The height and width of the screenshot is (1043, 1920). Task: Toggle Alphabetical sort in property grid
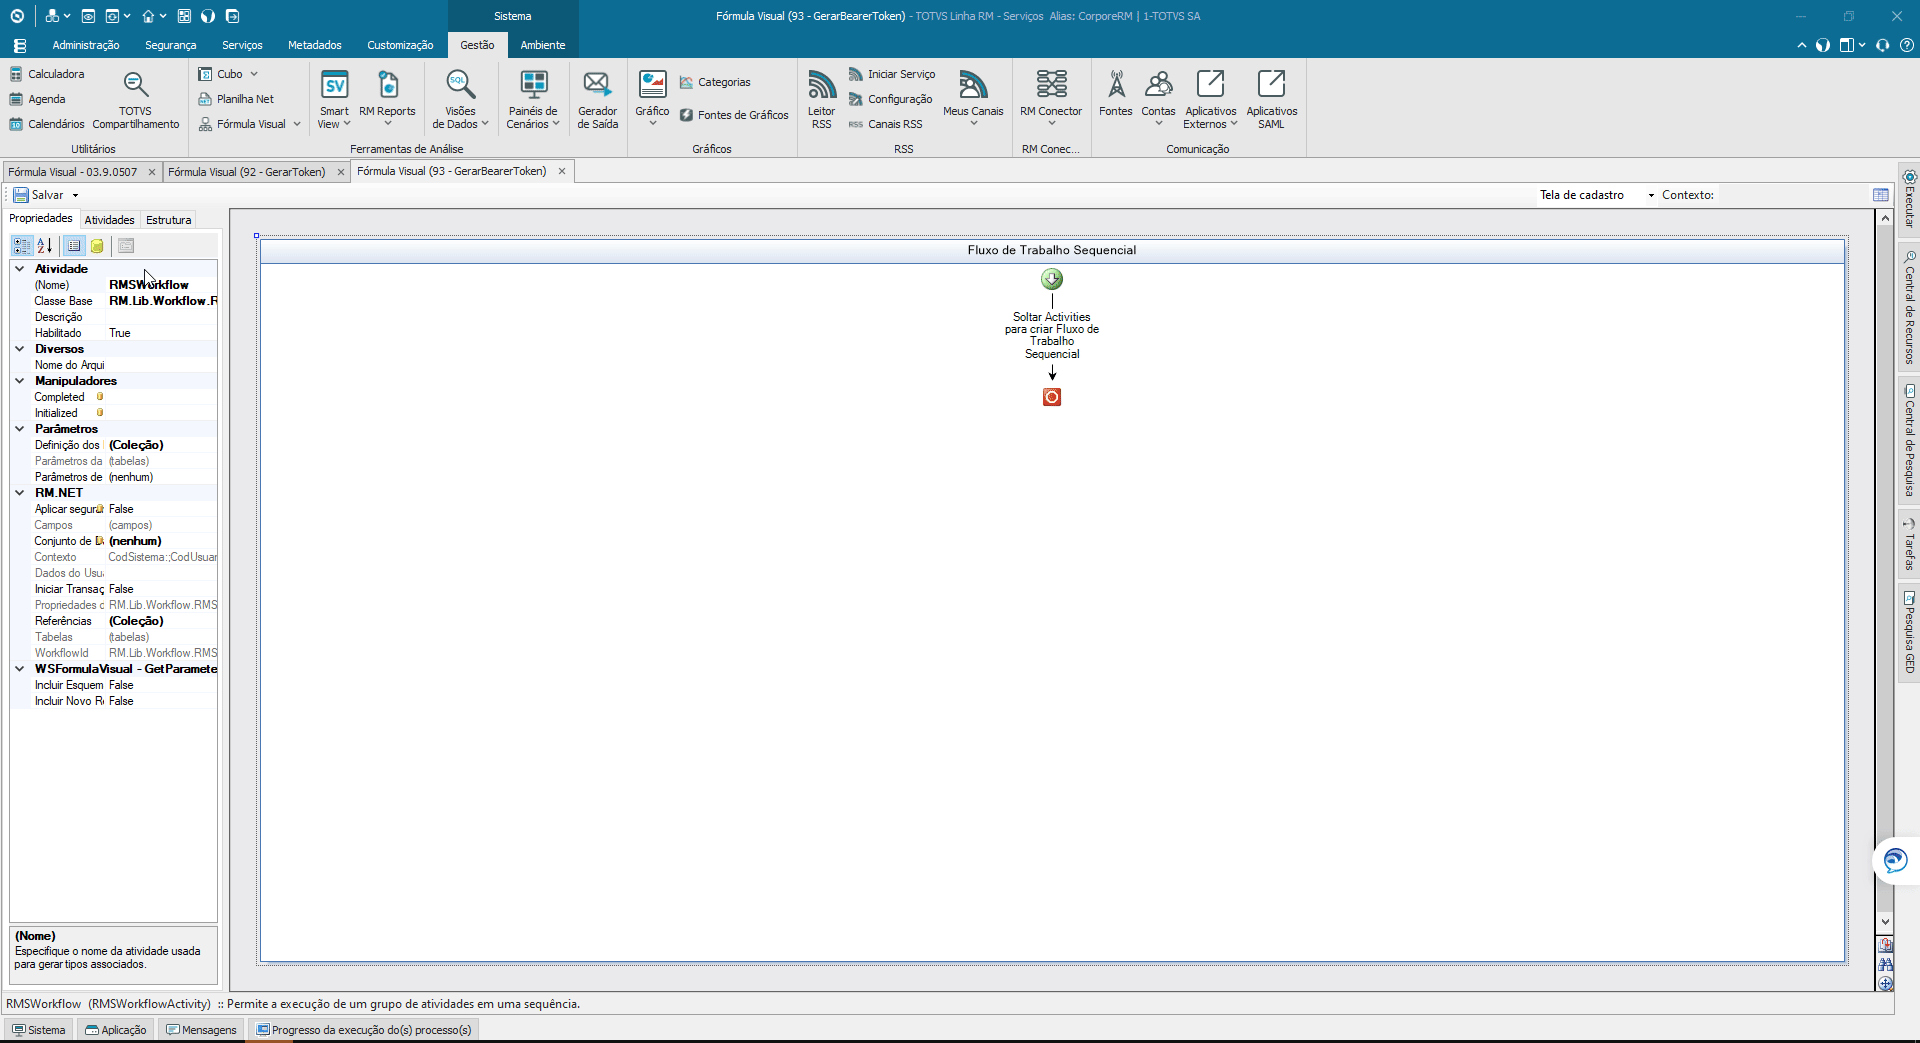[x=45, y=246]
